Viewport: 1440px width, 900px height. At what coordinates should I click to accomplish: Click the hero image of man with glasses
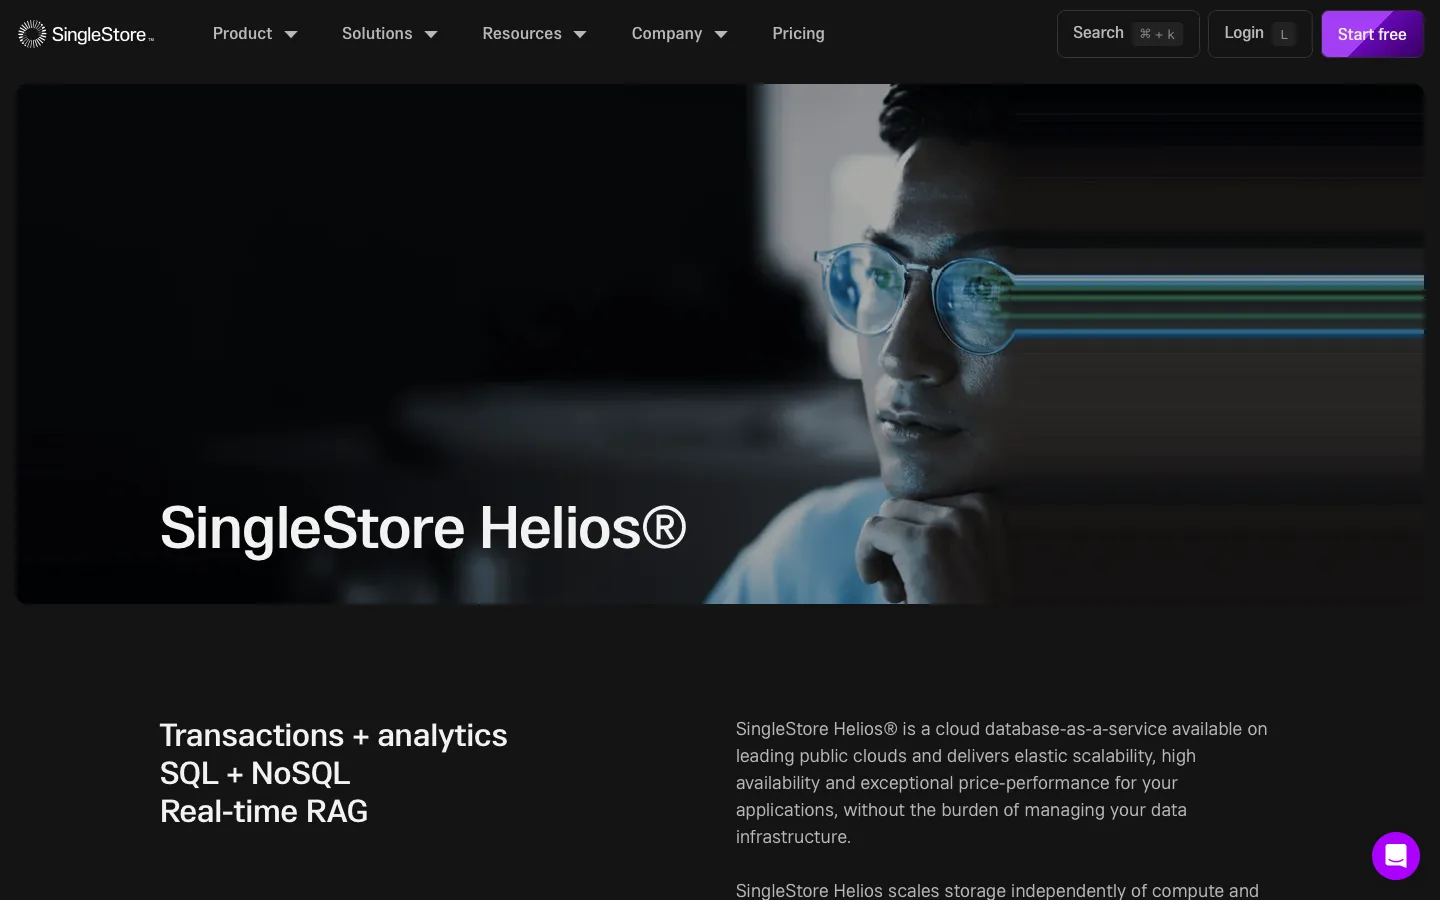pos(720,344)
